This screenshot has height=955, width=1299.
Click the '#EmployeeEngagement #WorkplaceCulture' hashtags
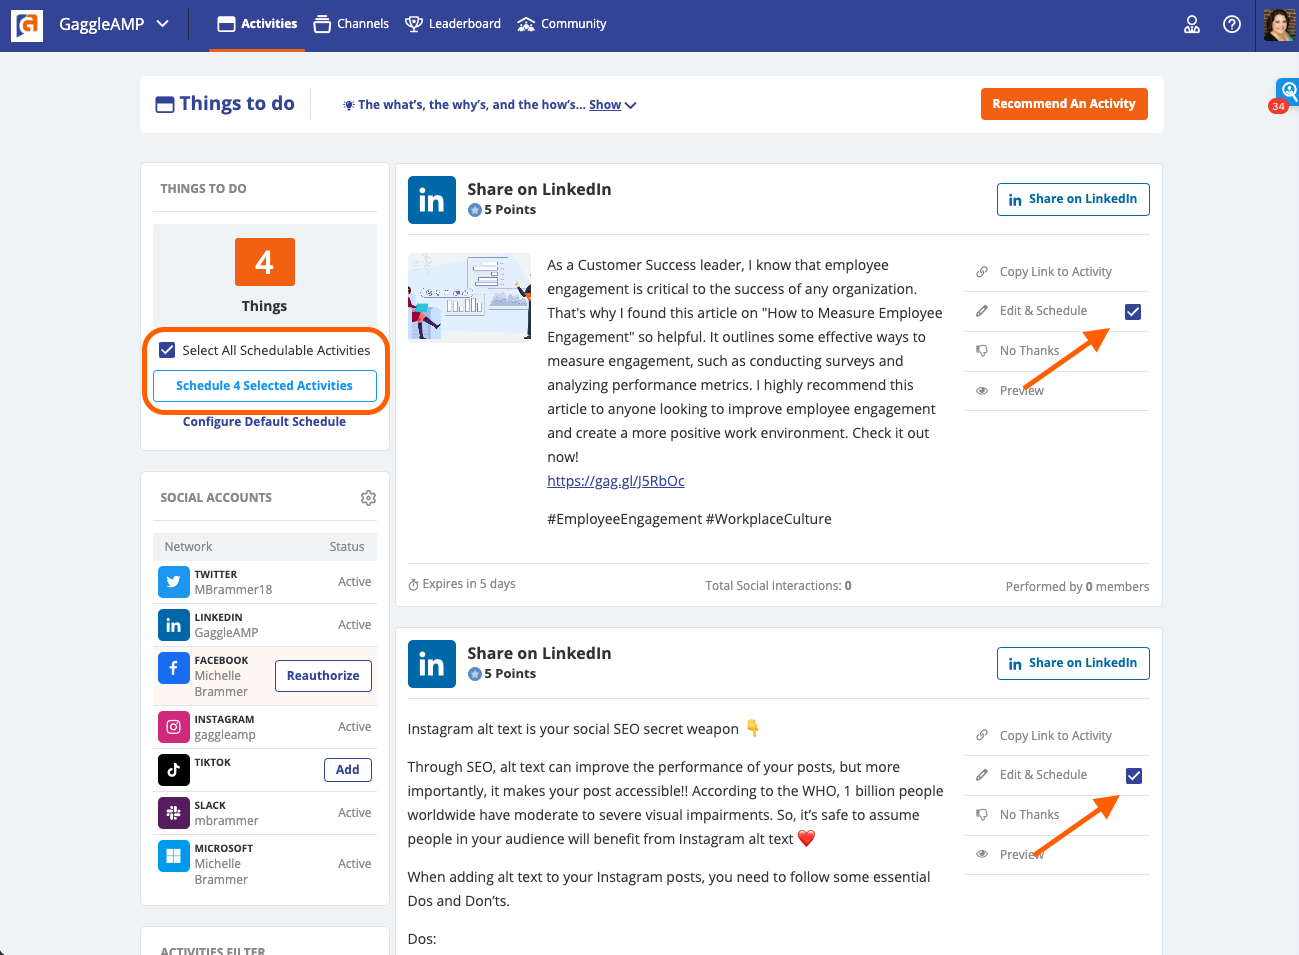(x=689, y=519)
